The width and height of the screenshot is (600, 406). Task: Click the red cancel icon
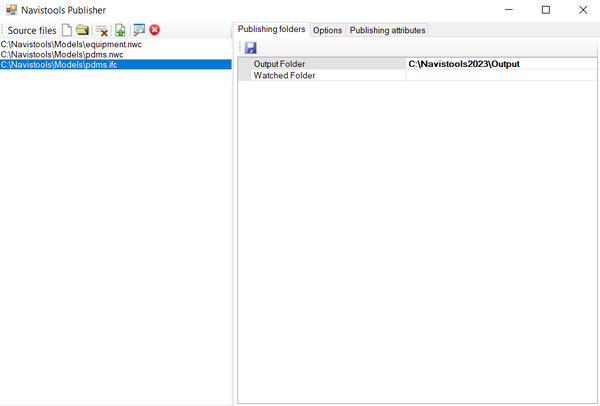[x=155, y=30]
